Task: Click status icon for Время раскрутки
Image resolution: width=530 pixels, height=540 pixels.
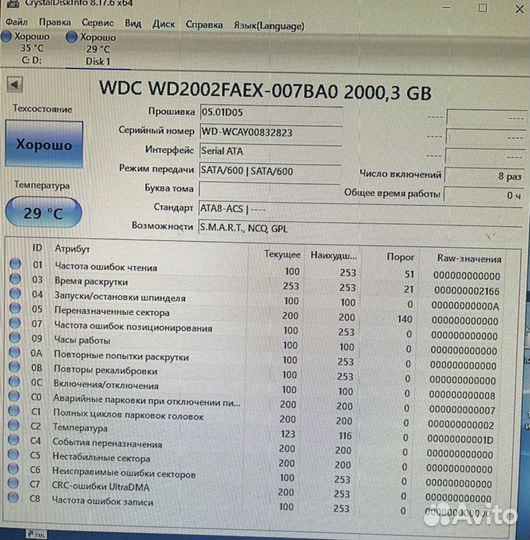Action: tap(15, 279)
